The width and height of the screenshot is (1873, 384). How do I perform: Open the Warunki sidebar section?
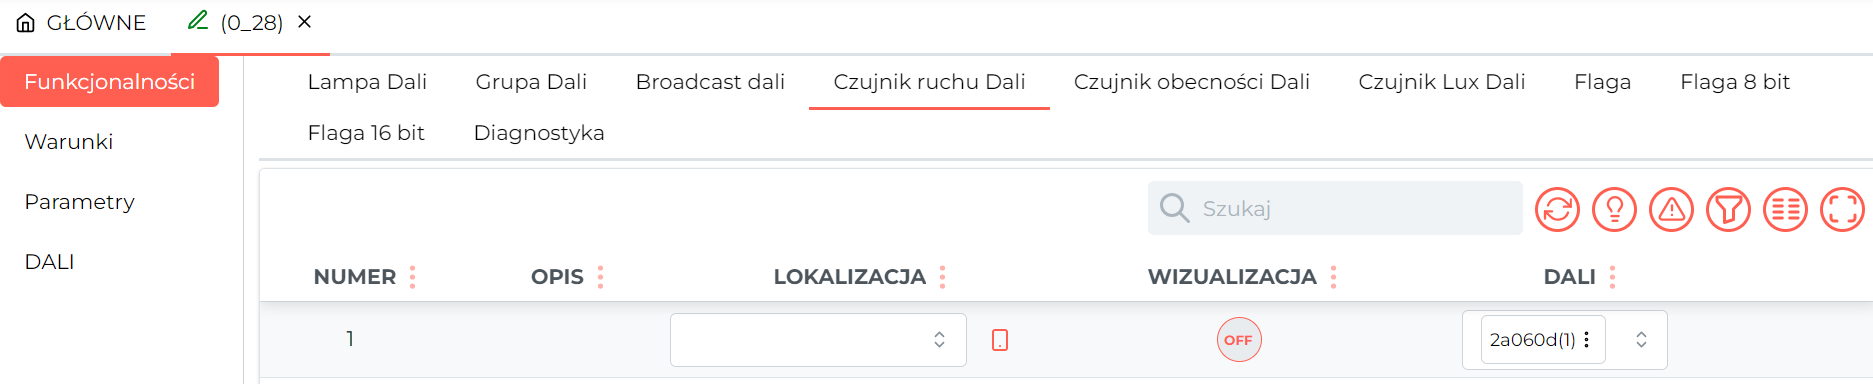click(69, 142)
